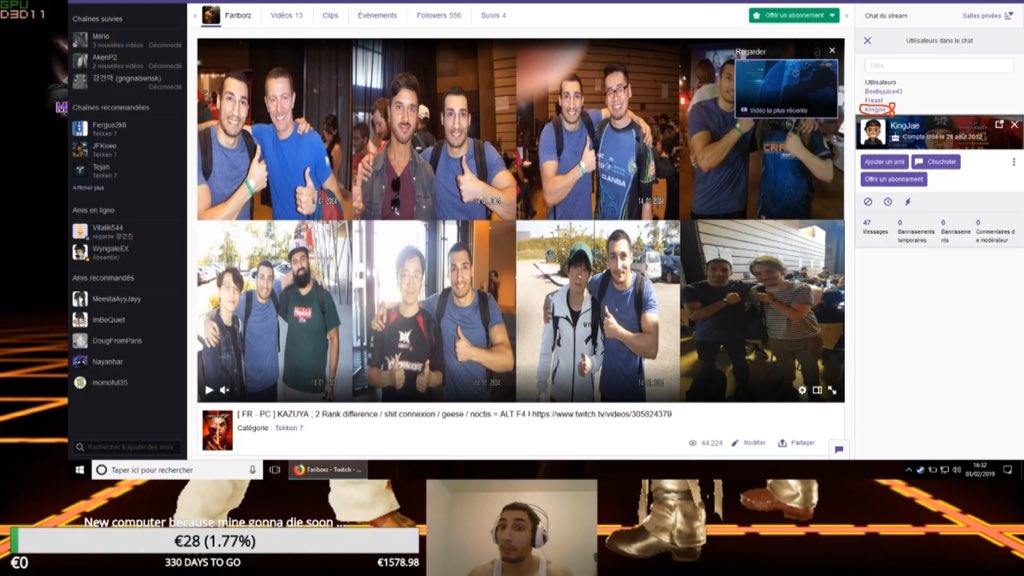Open the Windows notification center

(x=1008, y=470)
